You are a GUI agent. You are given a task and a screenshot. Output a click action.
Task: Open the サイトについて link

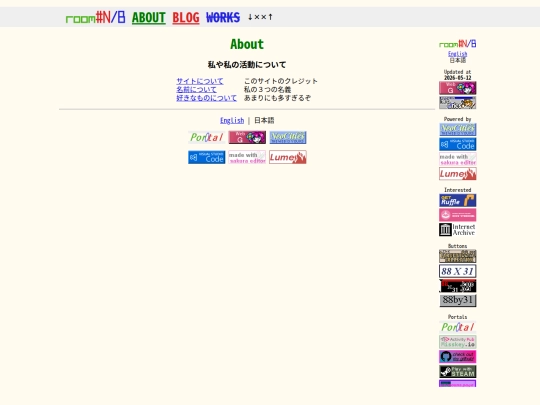[200, 81]
